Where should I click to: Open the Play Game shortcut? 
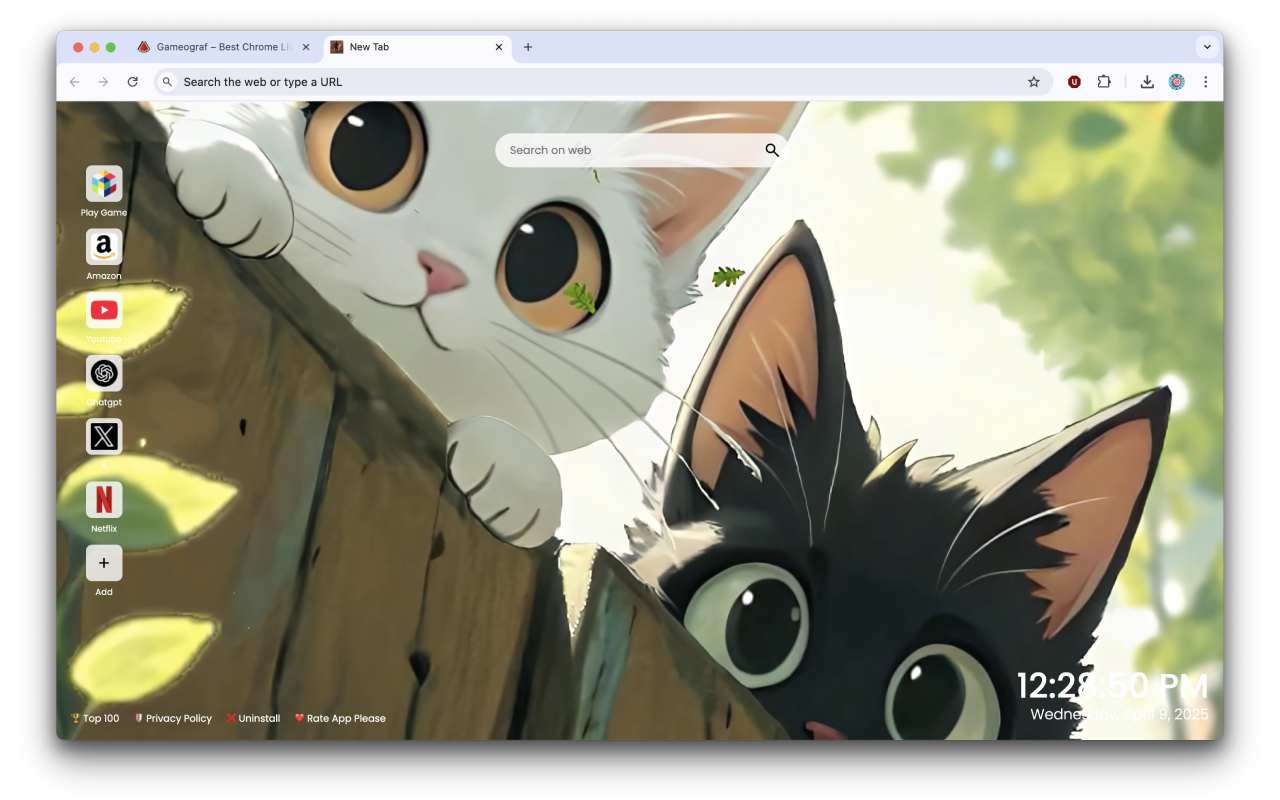click(104, 184)
